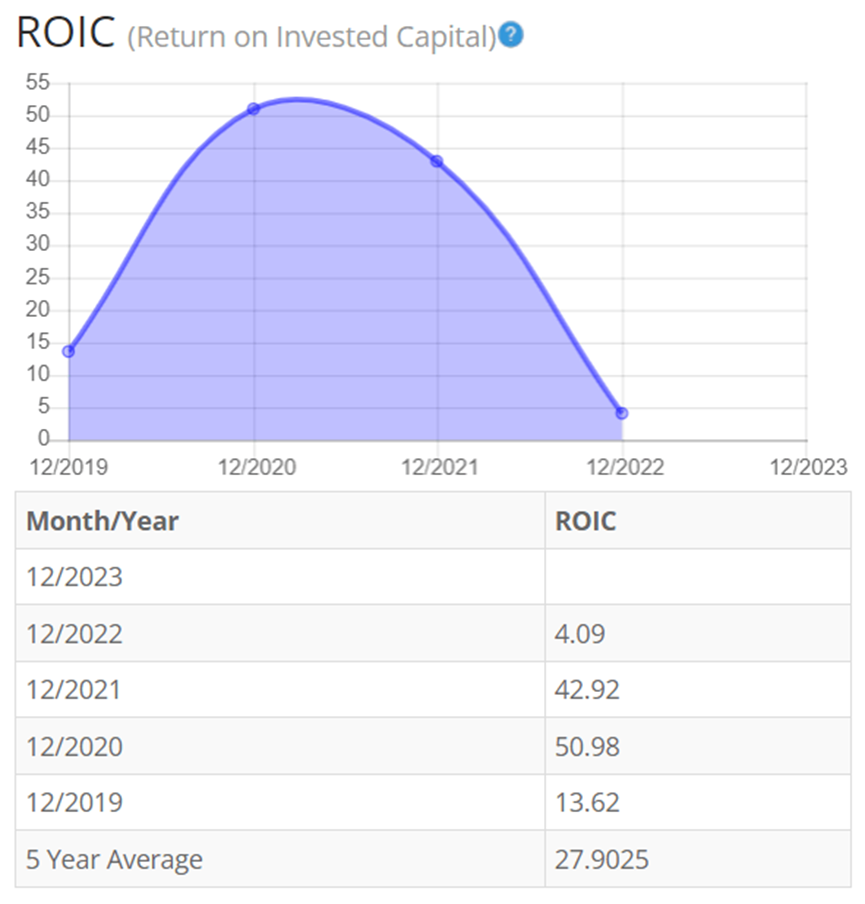865x904 pixels.
Task: Select the 12/2022 table row label
Action: coord(74,633)
